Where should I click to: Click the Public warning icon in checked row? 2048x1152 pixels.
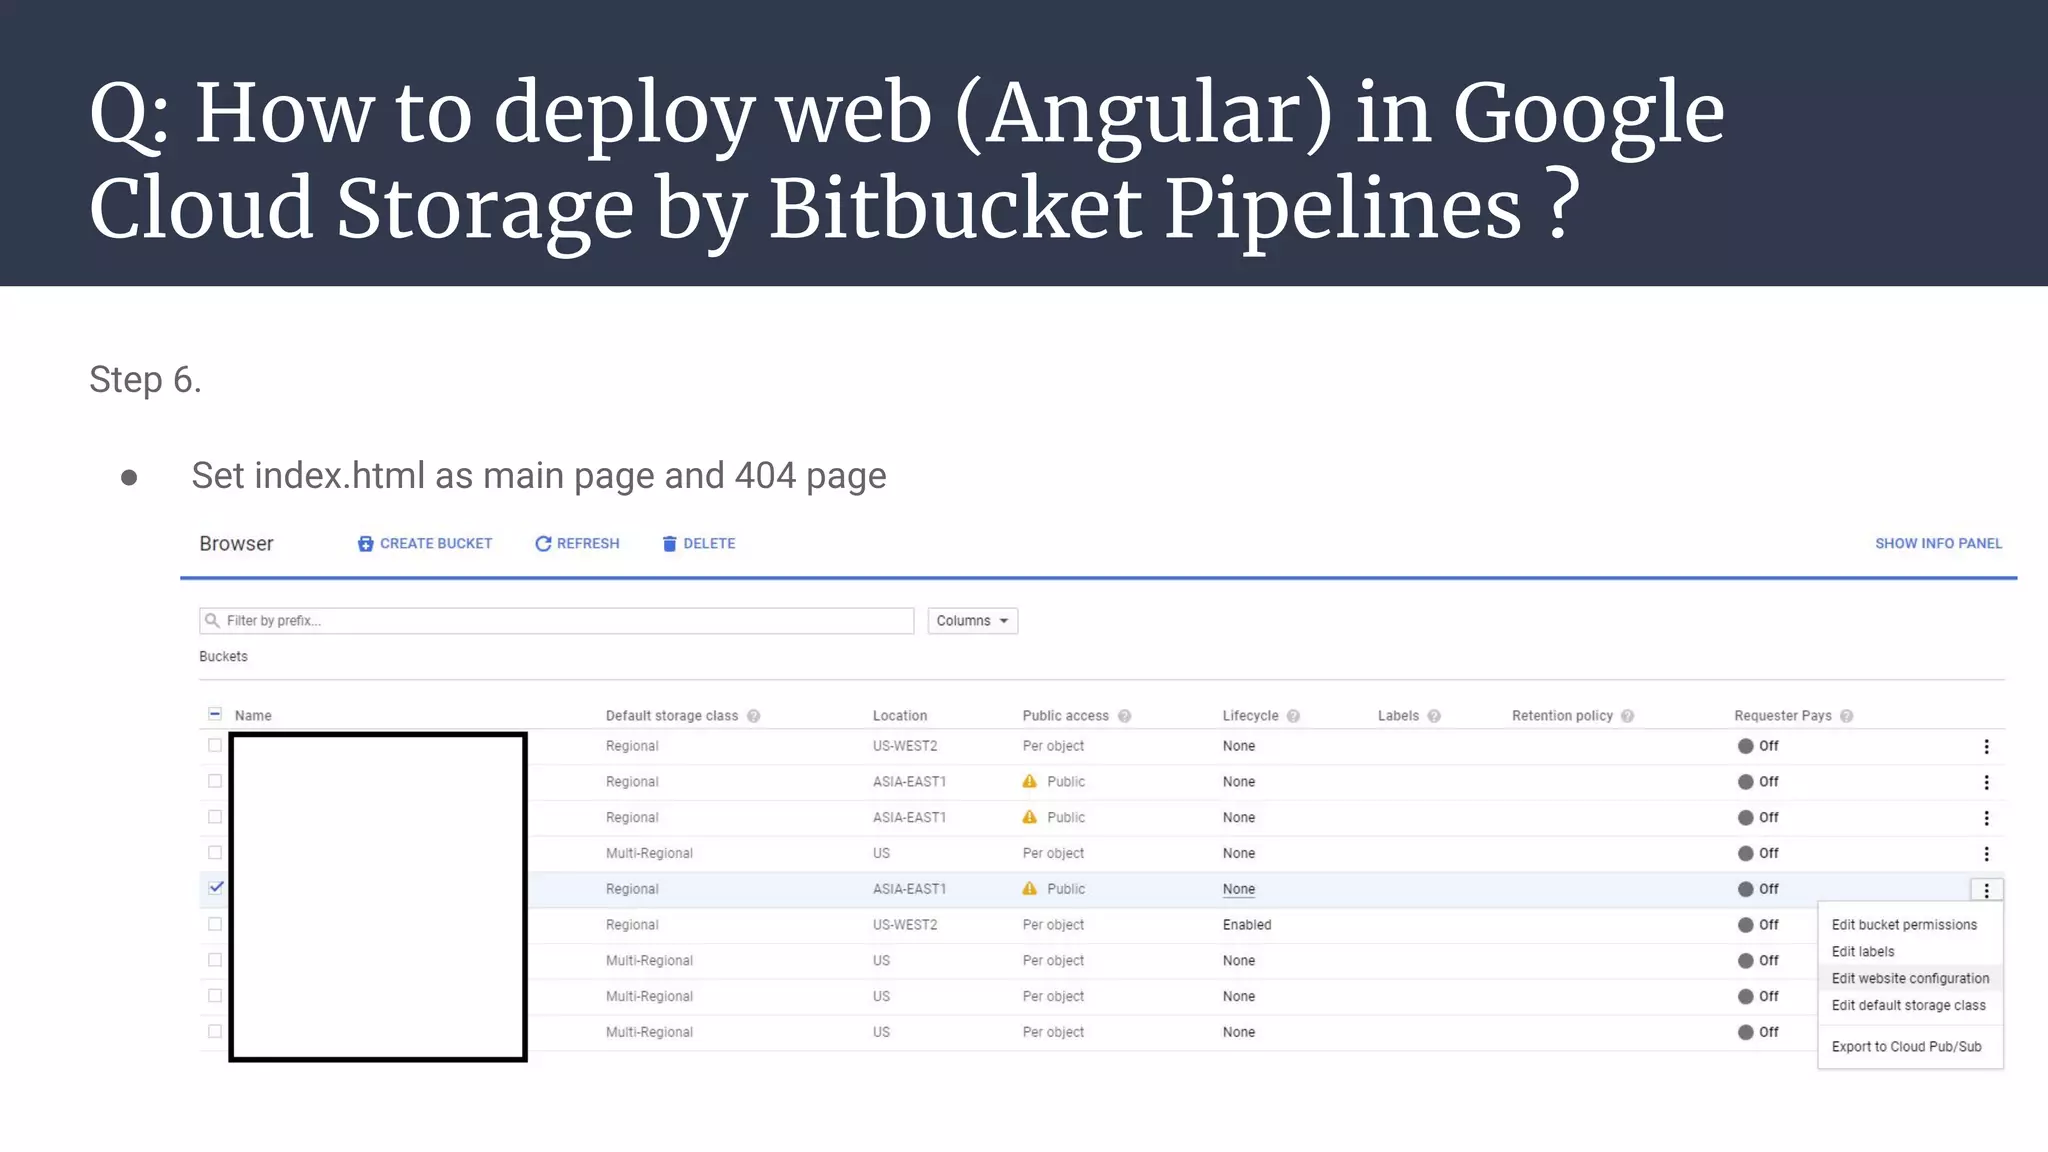coord(1029,888)
